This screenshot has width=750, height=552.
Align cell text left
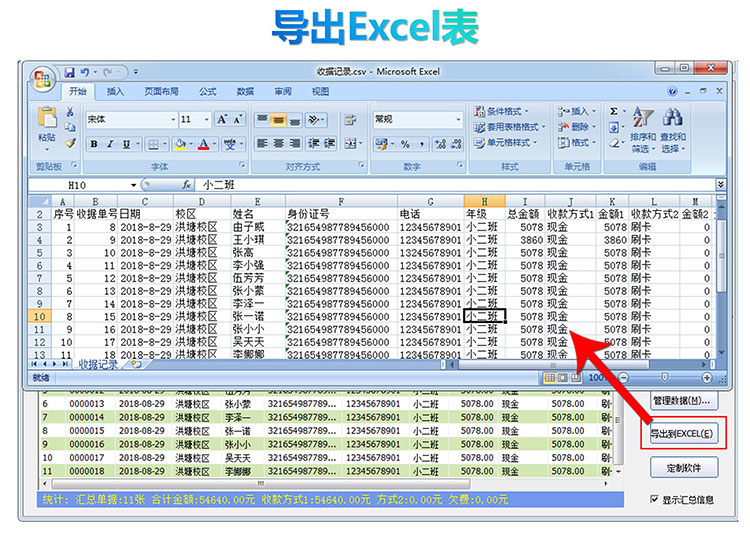point(262,143)
